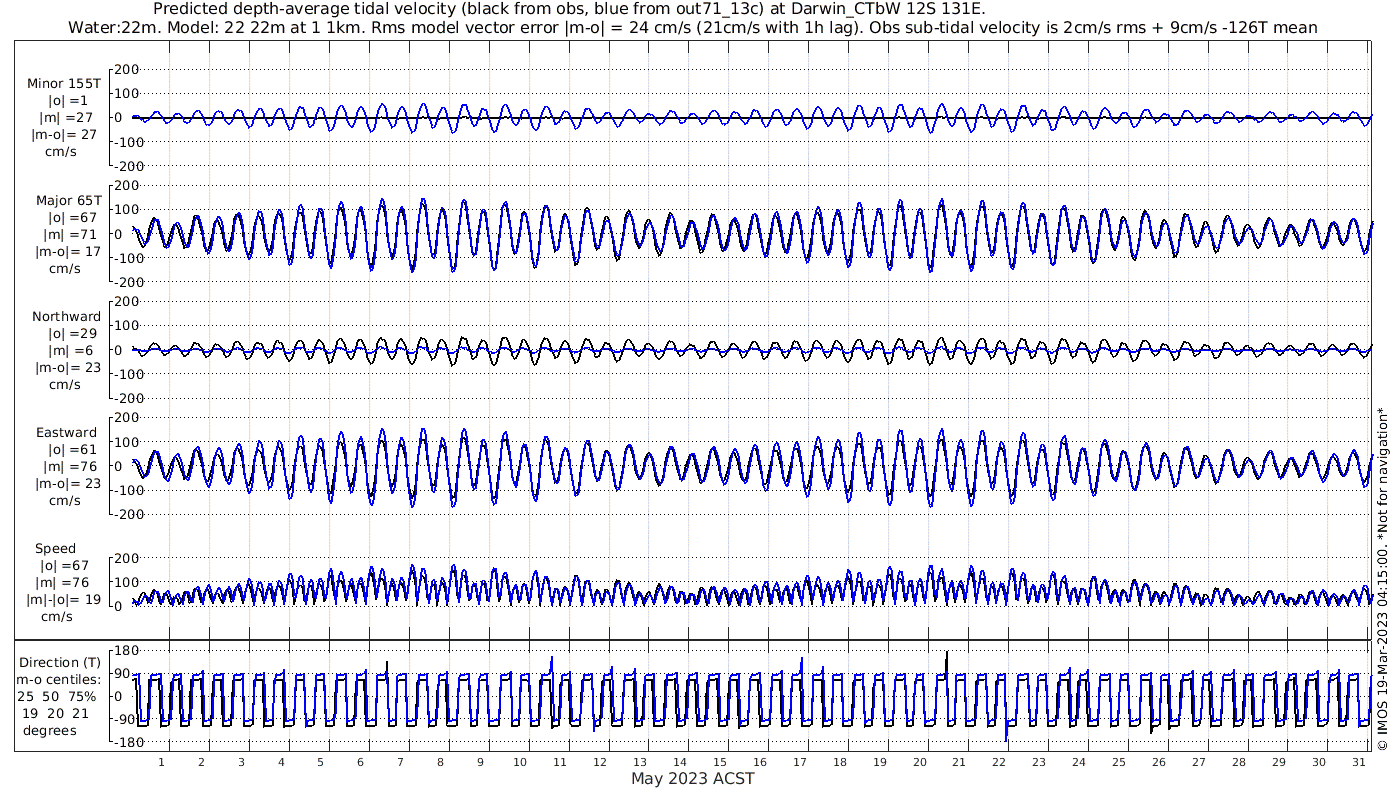Click the day 27 tick label on x-axis
This screenshot has height=800, width=1400.
(x=1198, y=762)
